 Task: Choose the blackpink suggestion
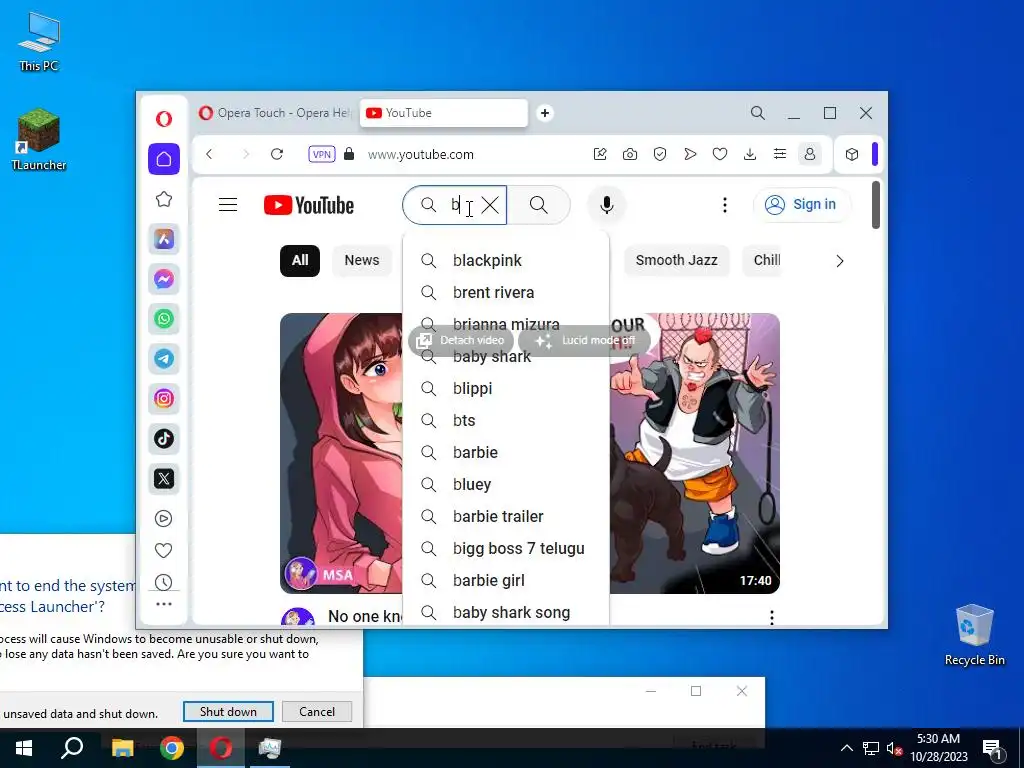tap(506, 261)
